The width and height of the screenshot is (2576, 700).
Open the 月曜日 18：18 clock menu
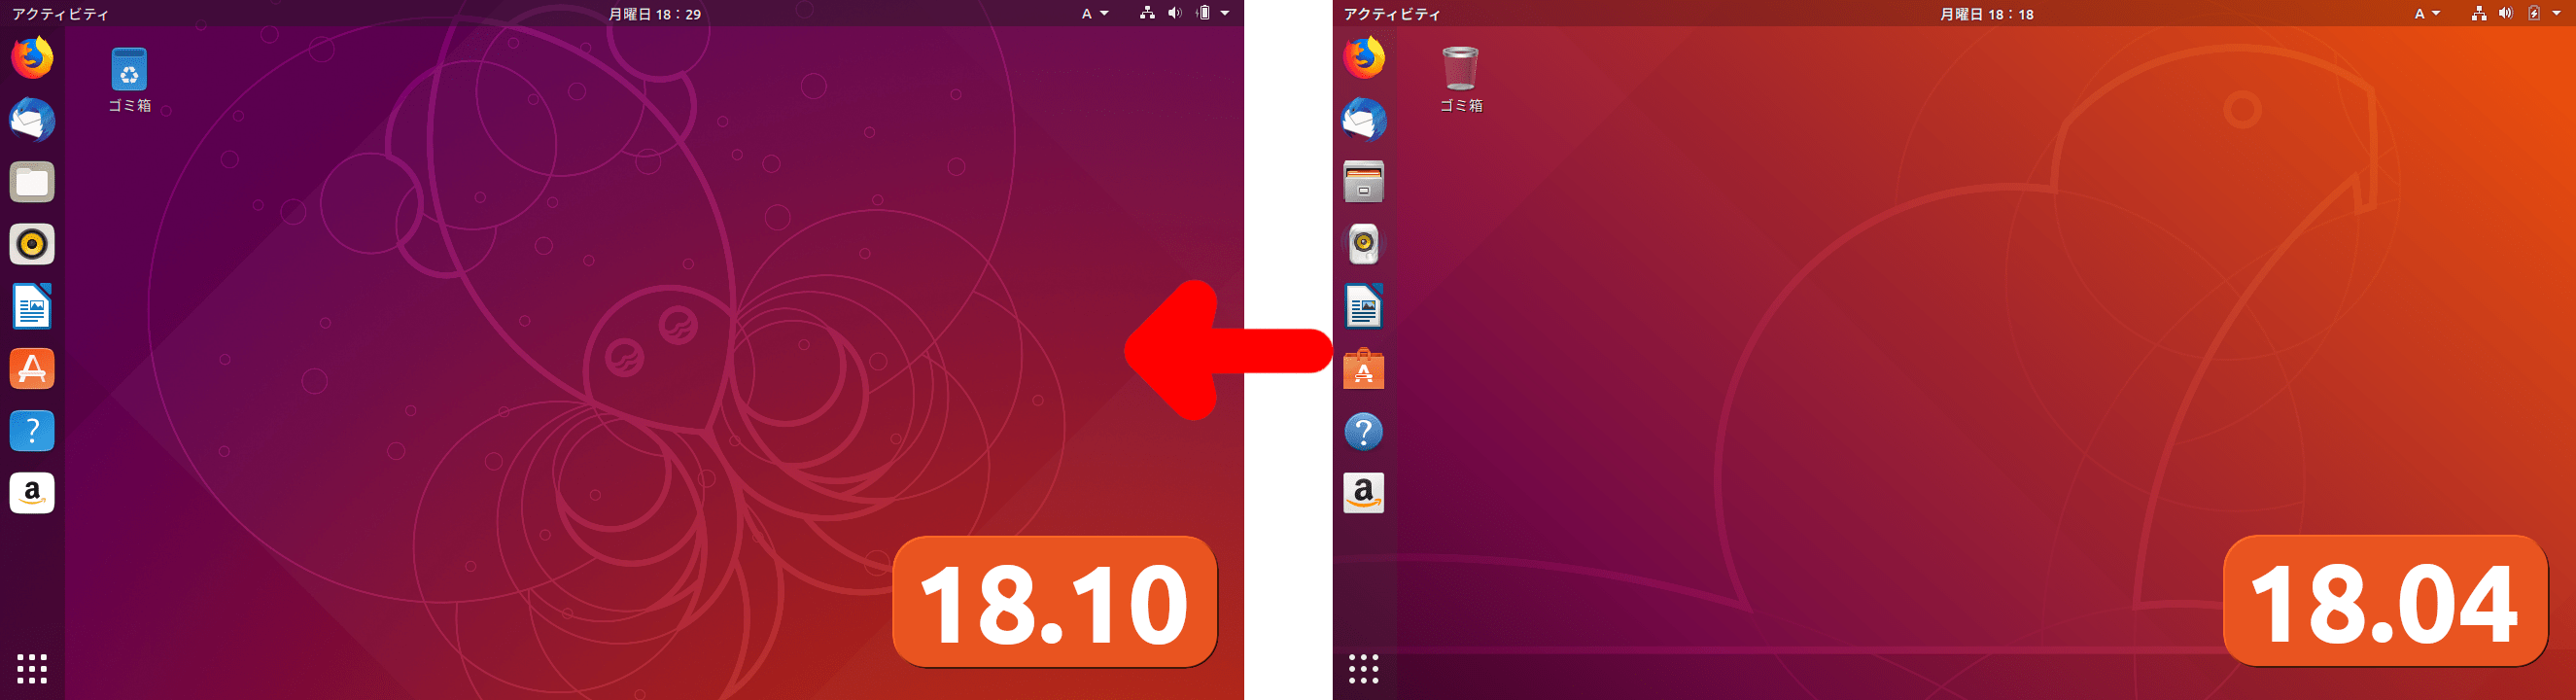pos(1986,14)
